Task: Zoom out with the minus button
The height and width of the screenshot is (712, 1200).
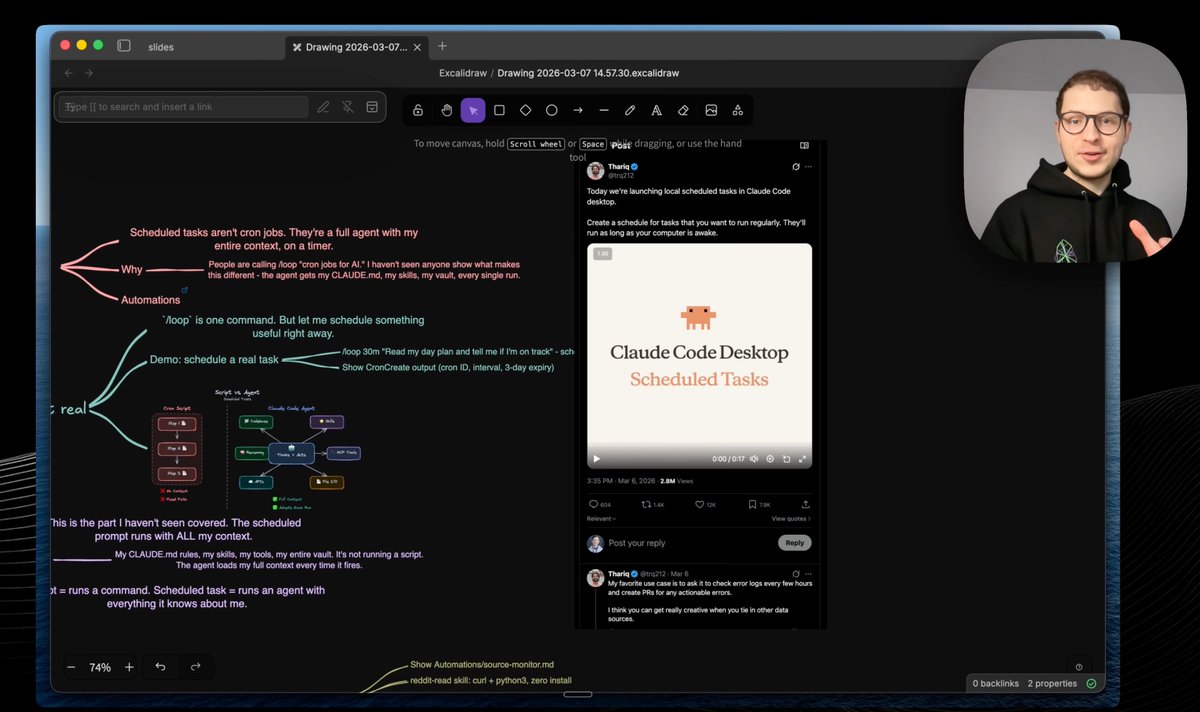Action: [71, 667]
